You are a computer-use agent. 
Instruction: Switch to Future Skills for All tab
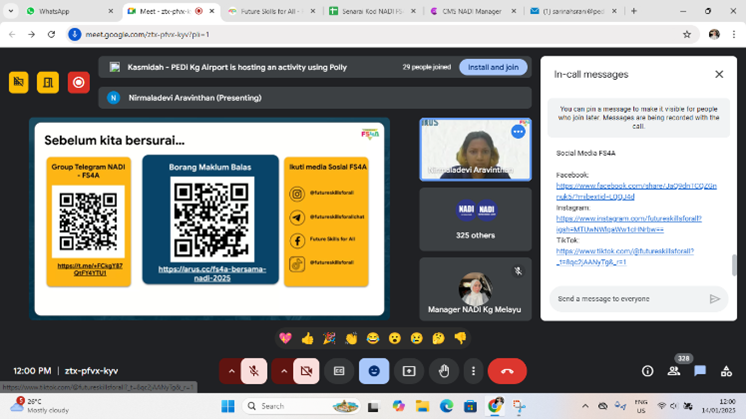[271, 11]
